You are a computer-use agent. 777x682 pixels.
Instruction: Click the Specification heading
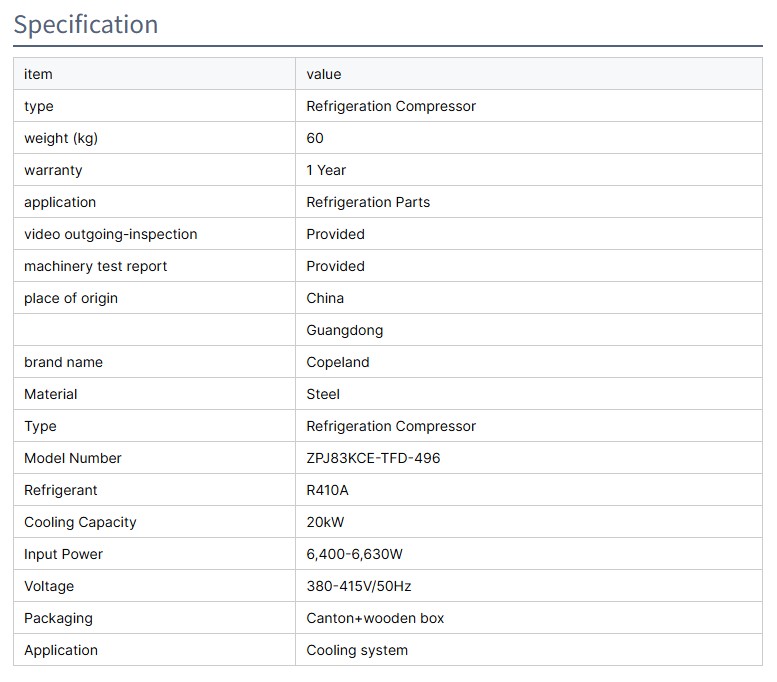point(86,24)
